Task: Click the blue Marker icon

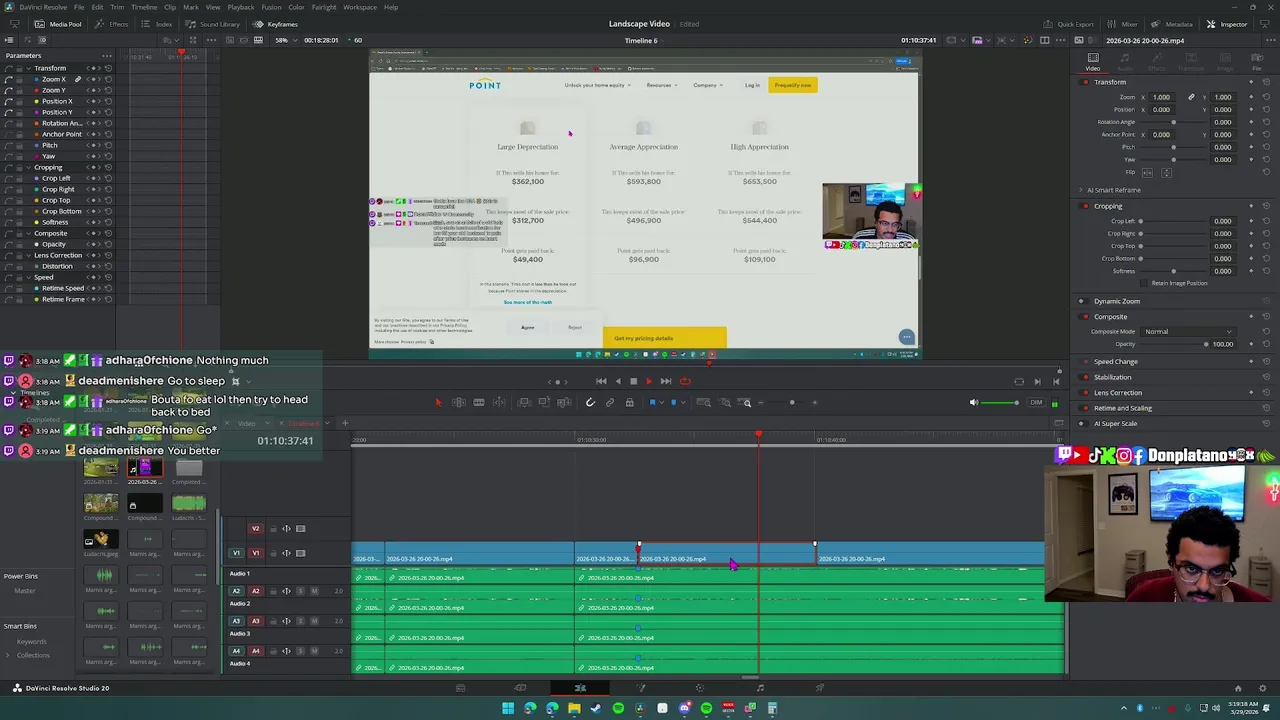Action: [x=673, y=402]
